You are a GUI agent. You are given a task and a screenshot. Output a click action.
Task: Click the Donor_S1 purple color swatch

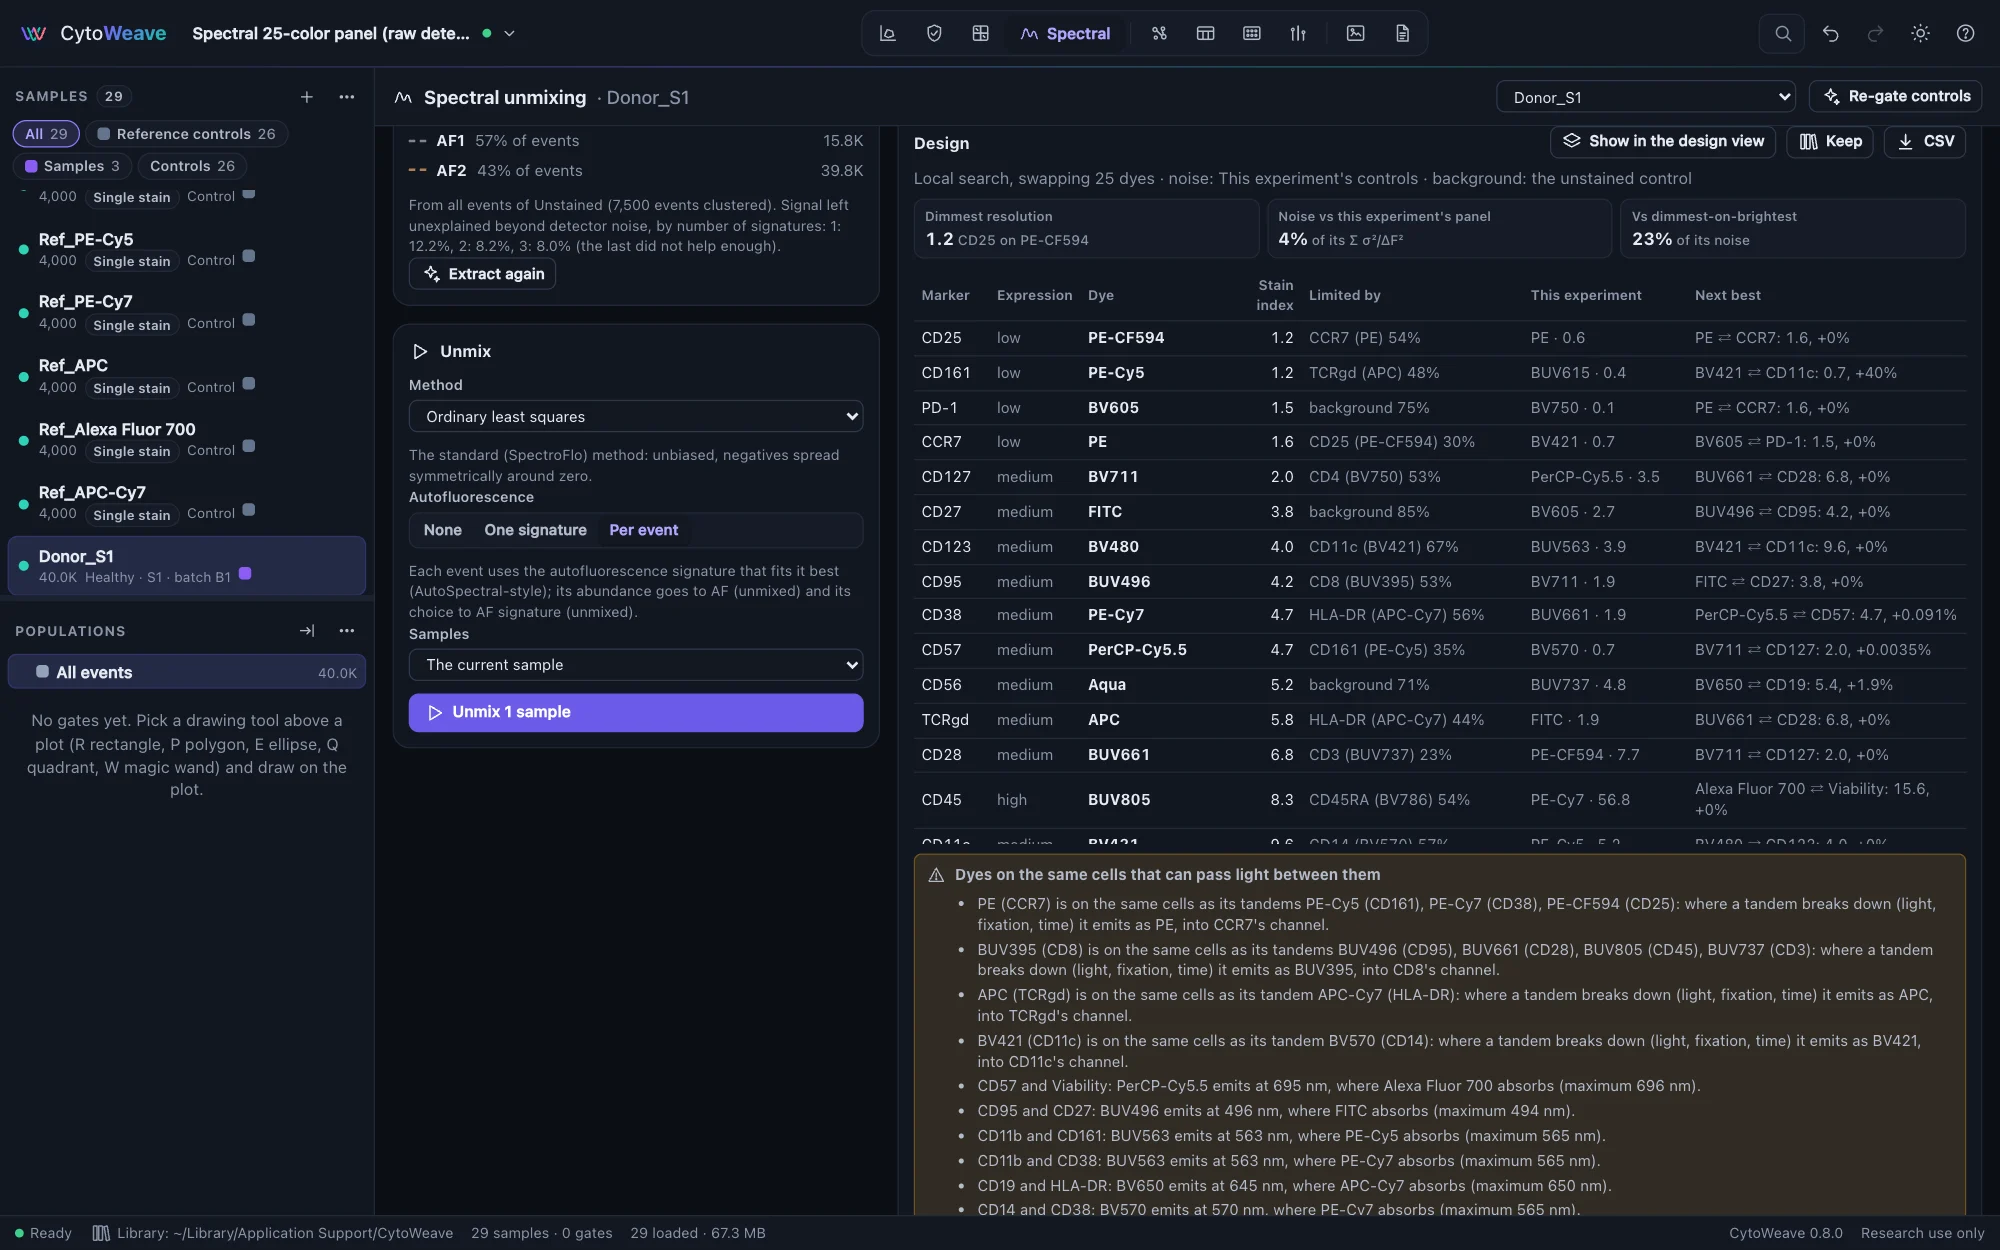coord(245,574)
